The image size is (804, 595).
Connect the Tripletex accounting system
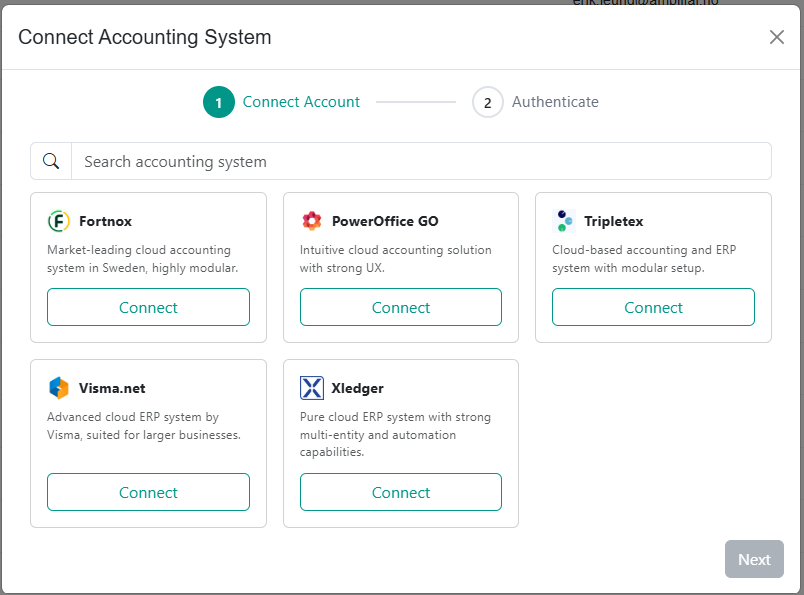point(653,307)
